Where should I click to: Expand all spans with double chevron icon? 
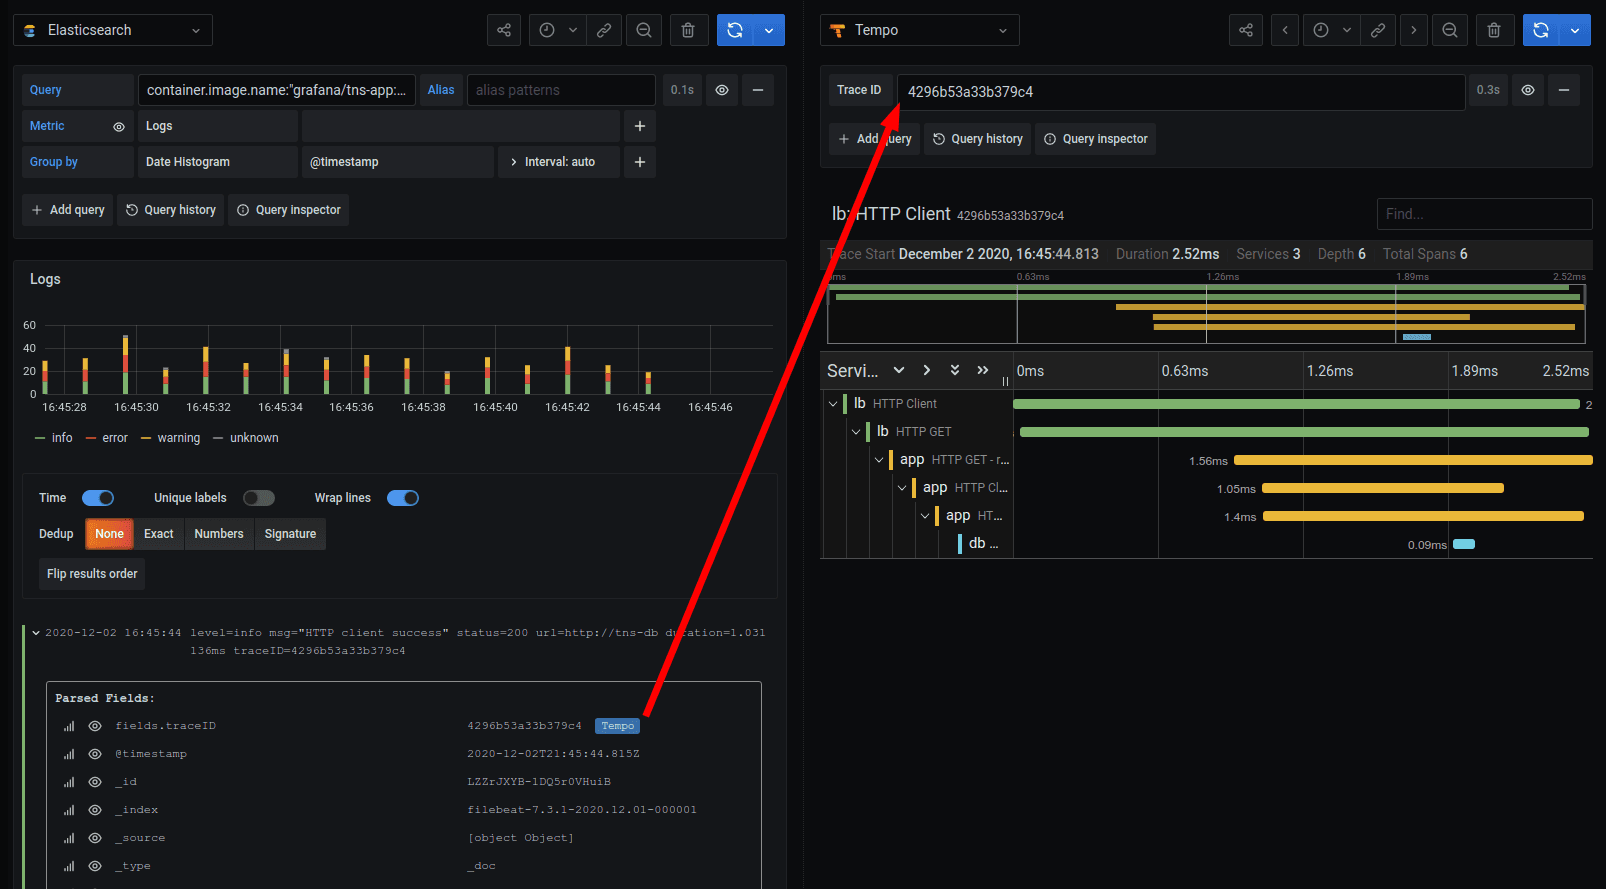tap(955, 370)
